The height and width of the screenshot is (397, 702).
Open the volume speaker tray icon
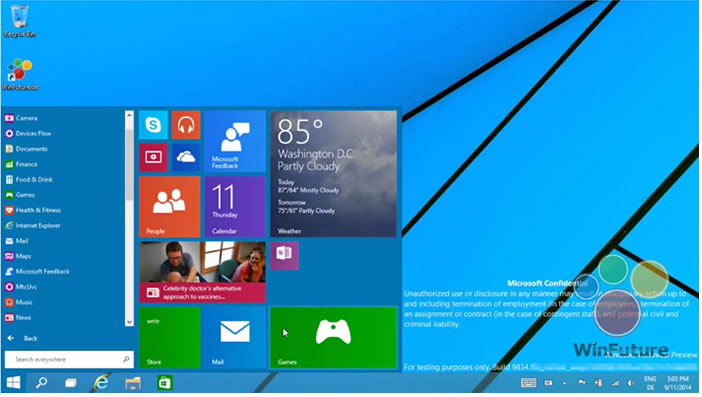[x=631, y=383]
